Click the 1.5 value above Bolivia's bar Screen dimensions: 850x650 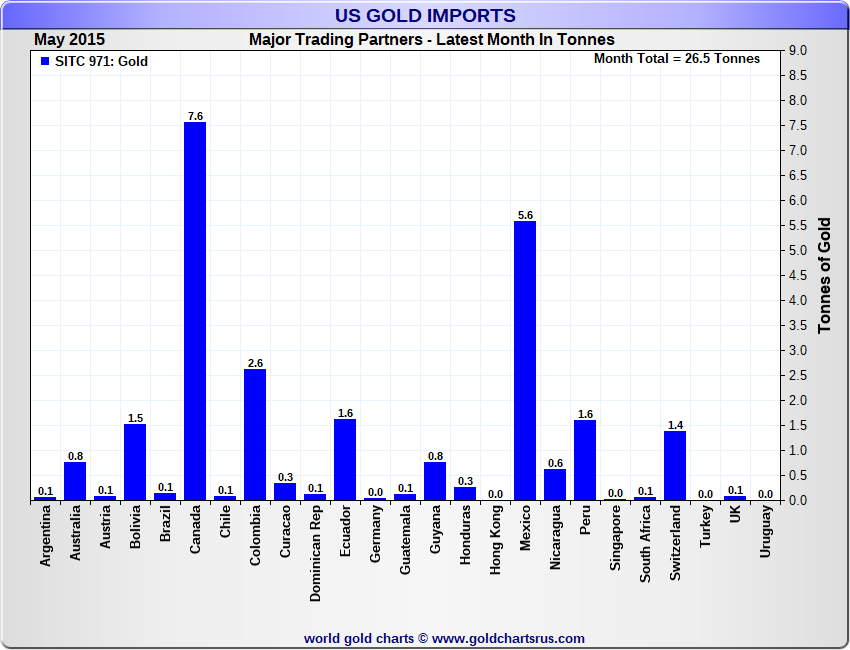coord(135,418)
